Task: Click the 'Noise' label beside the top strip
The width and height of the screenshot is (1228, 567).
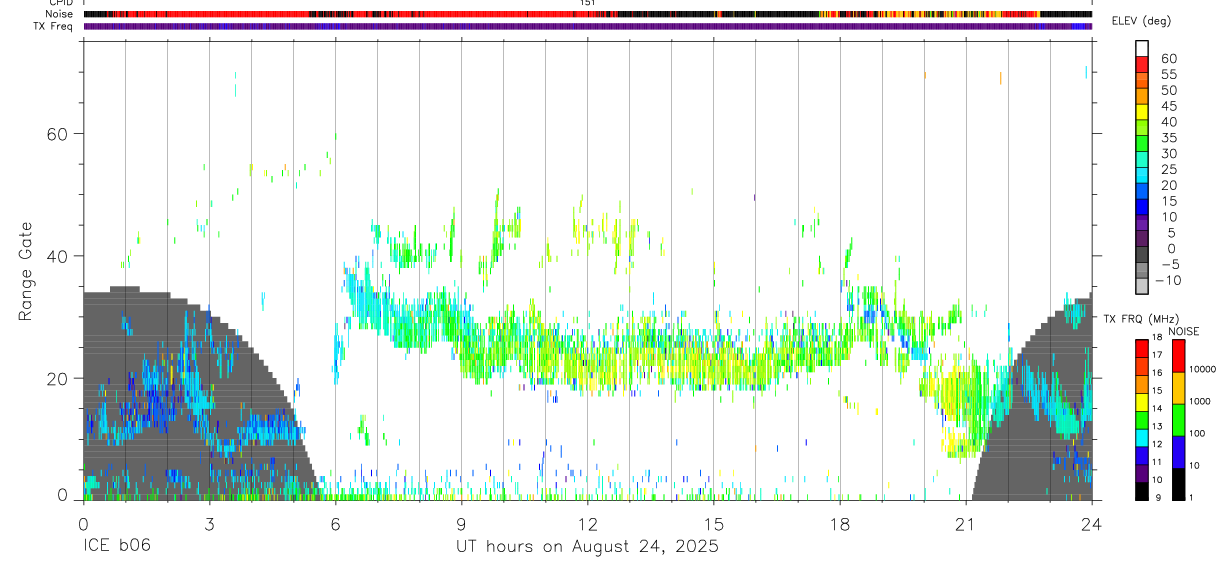Action: 60,14
